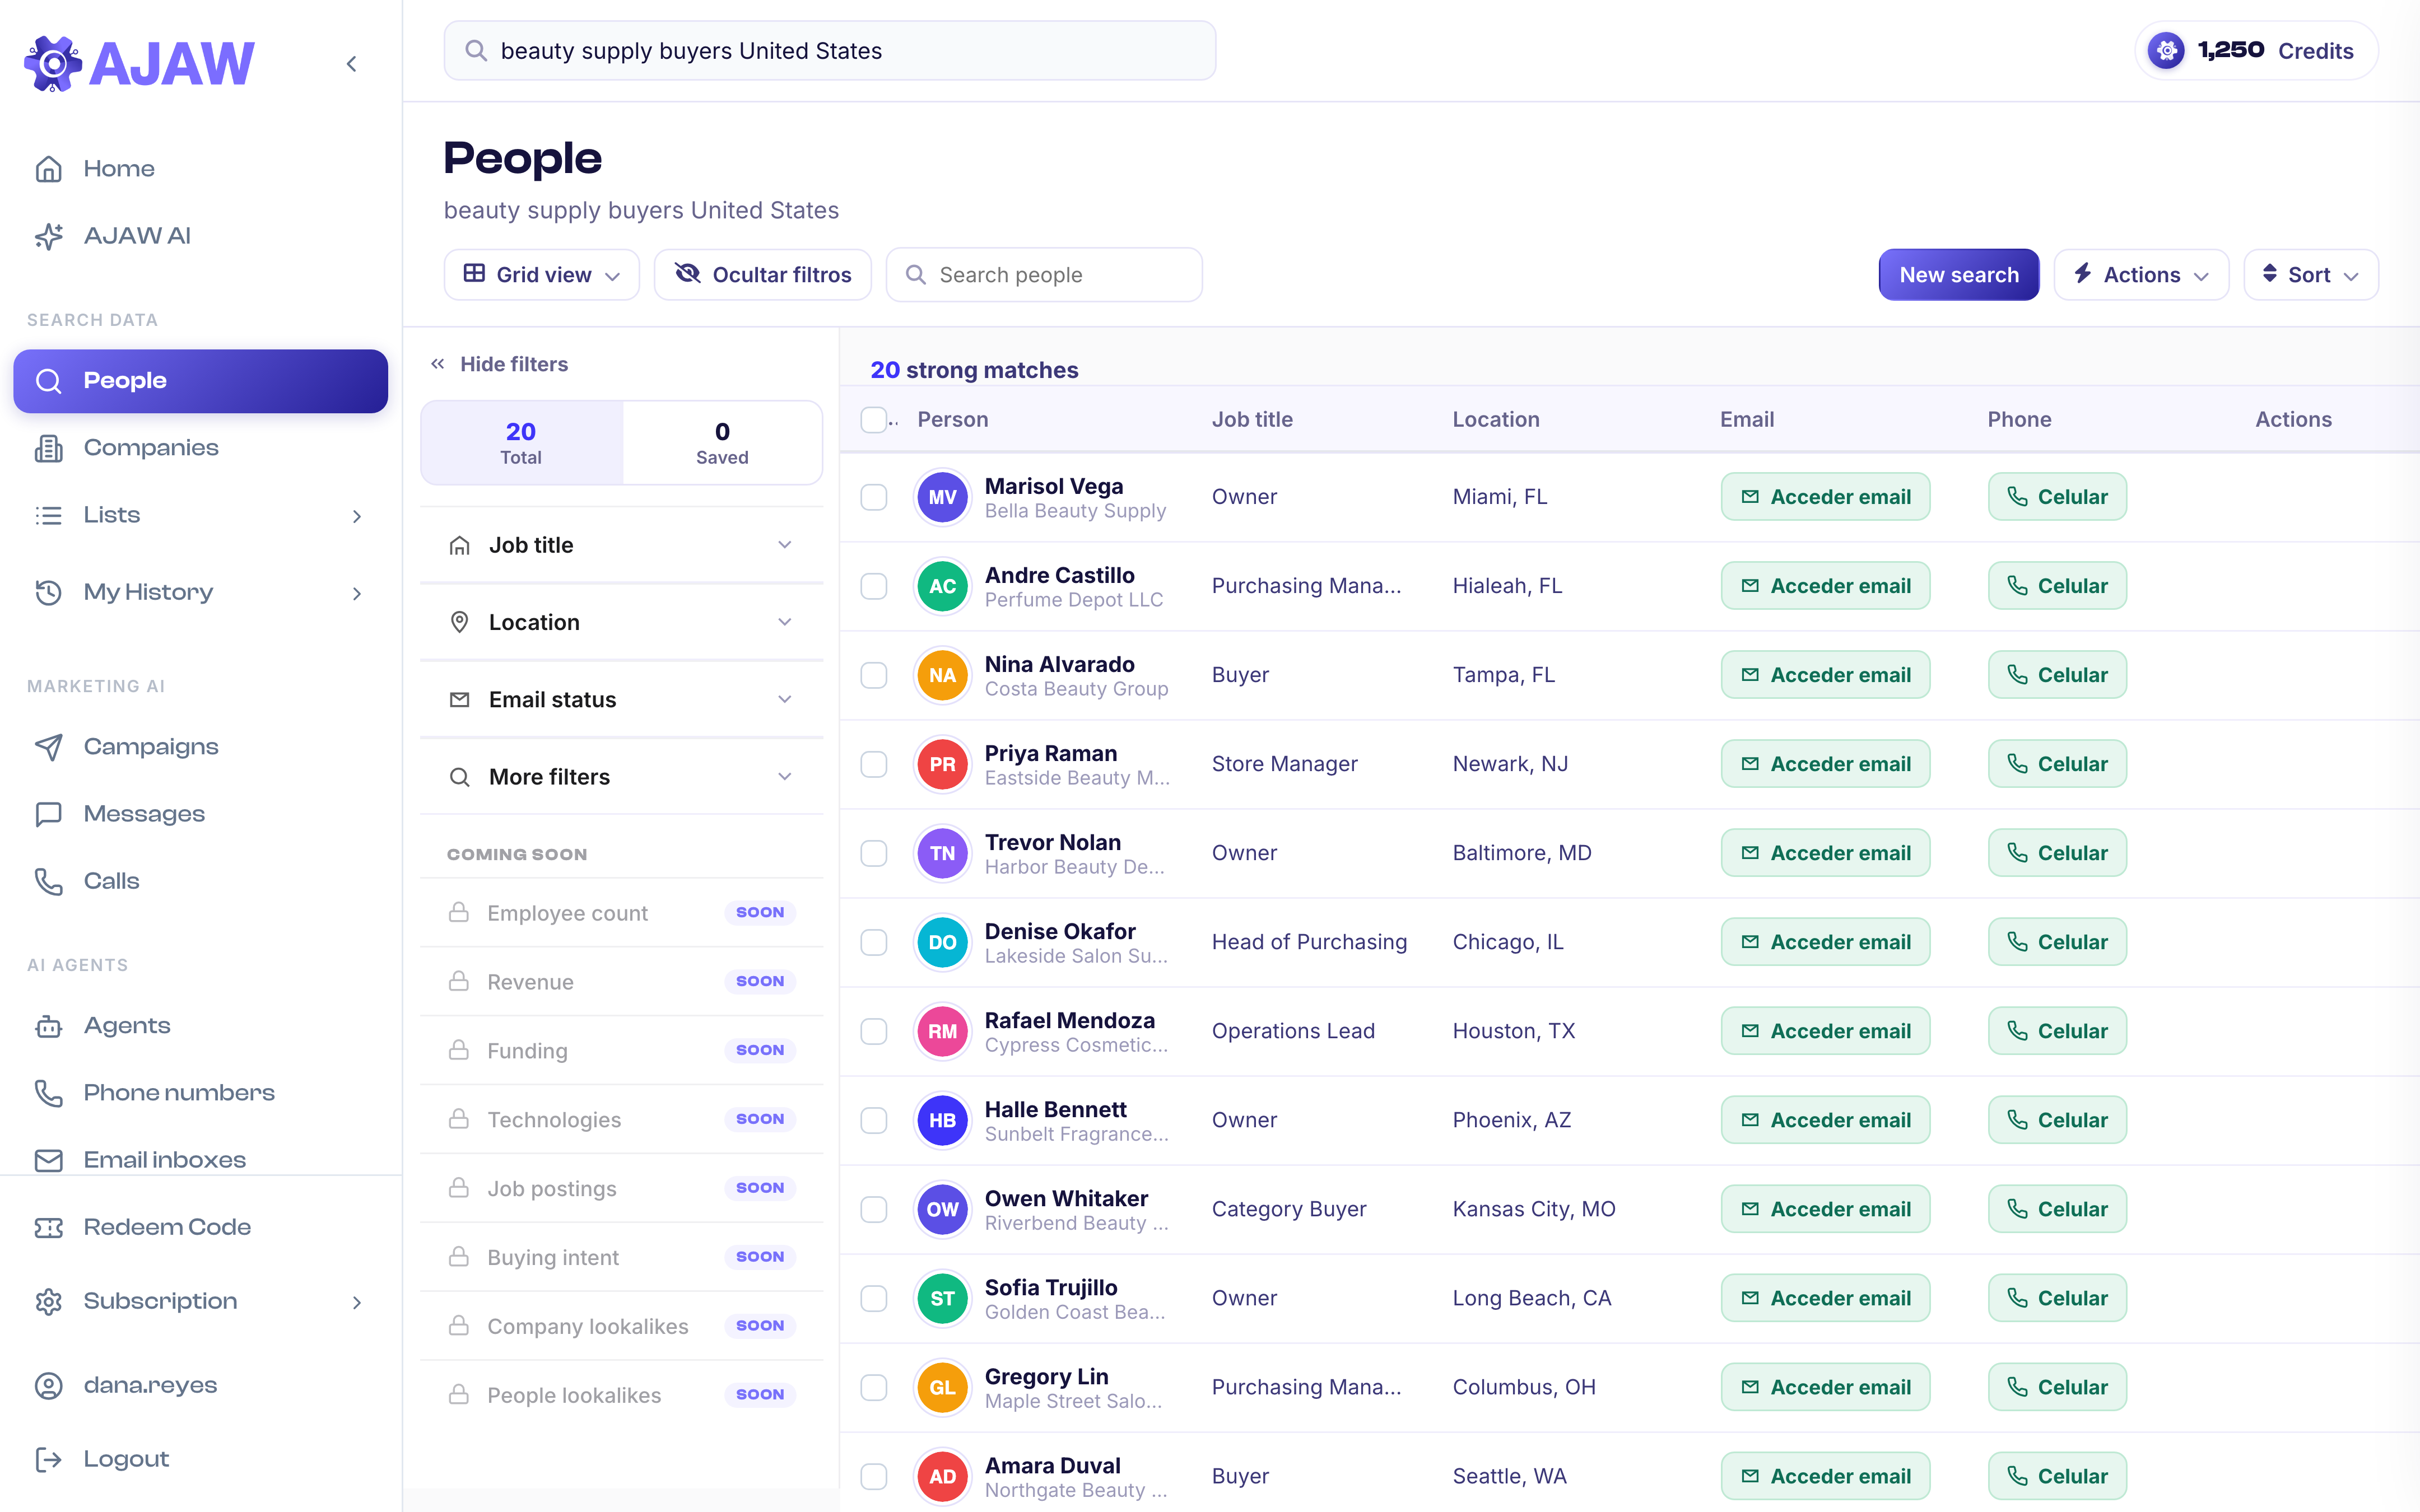Tick the select-all checkbox in header
The image size is (2420, 1512).
point(874,420)
